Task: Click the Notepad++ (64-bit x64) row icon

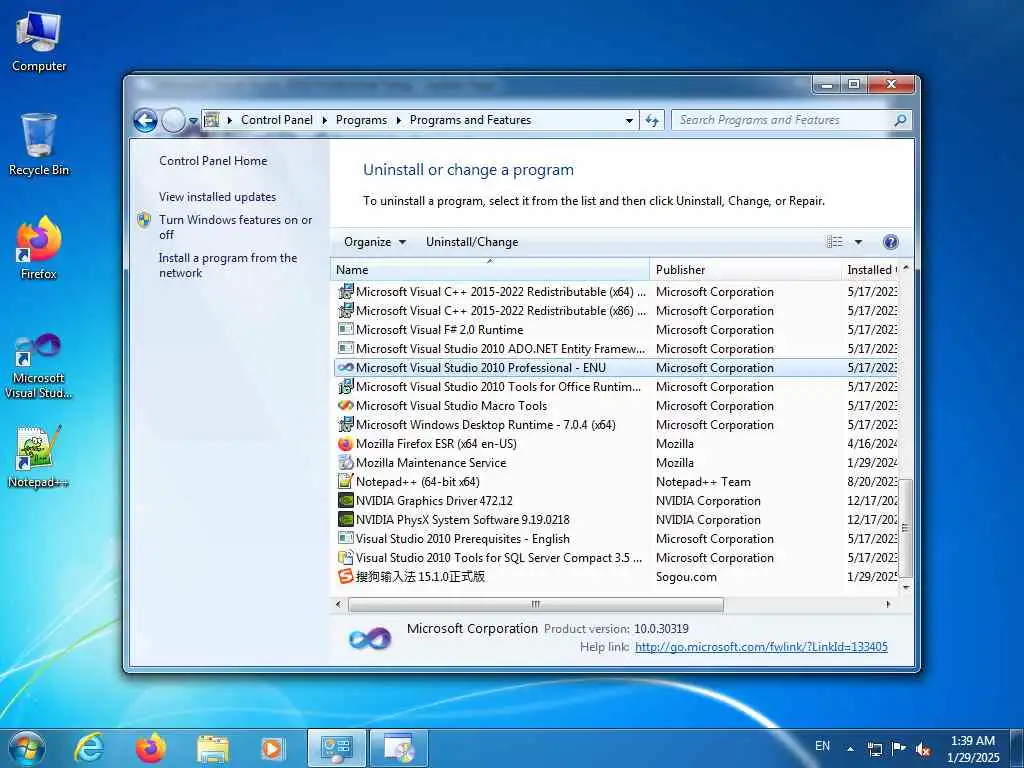Action: pos(345,481)
